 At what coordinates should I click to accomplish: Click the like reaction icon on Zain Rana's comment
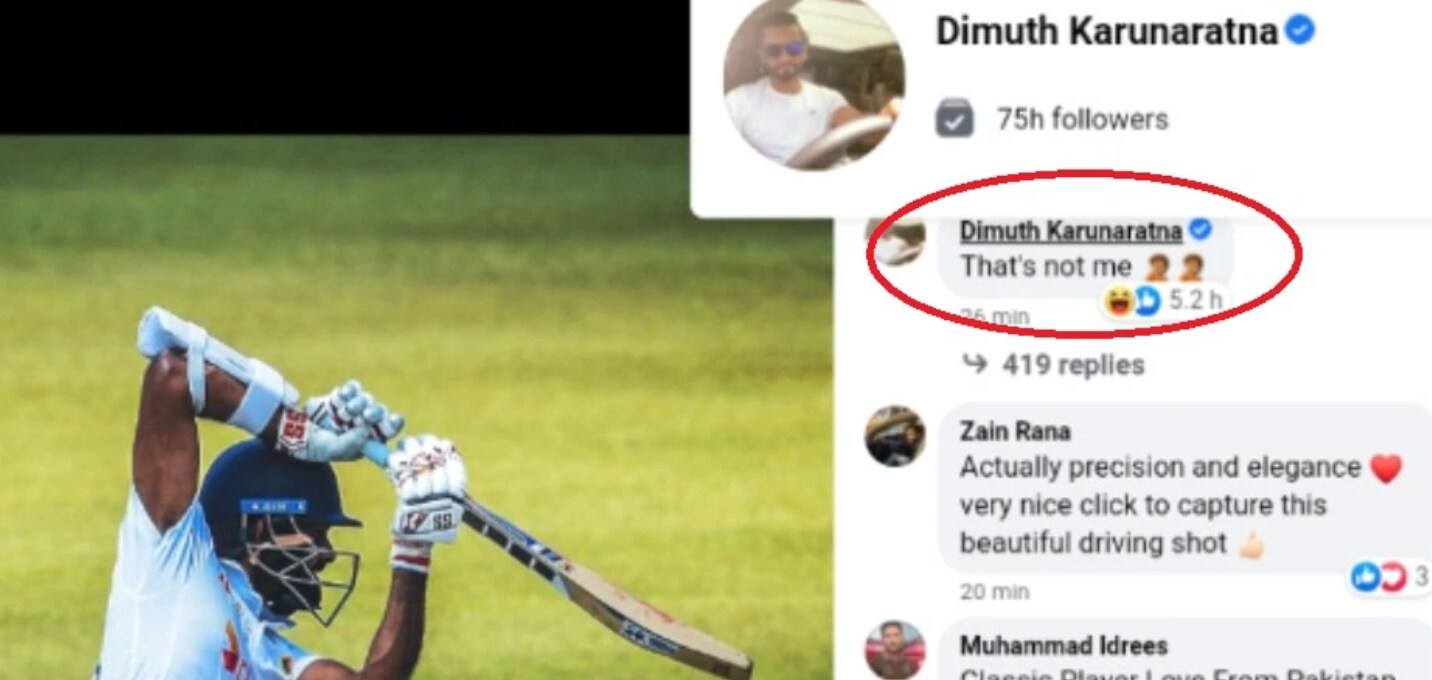1365,576
